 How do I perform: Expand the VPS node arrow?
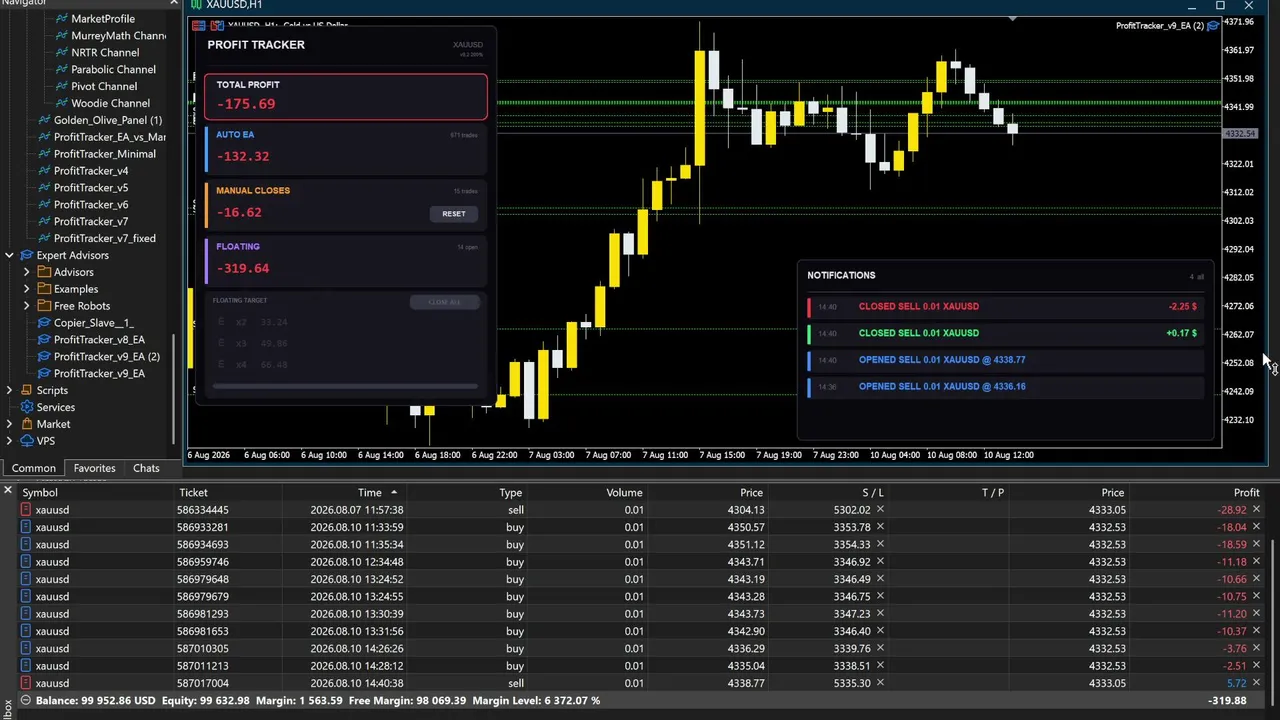tap(9, 441)
